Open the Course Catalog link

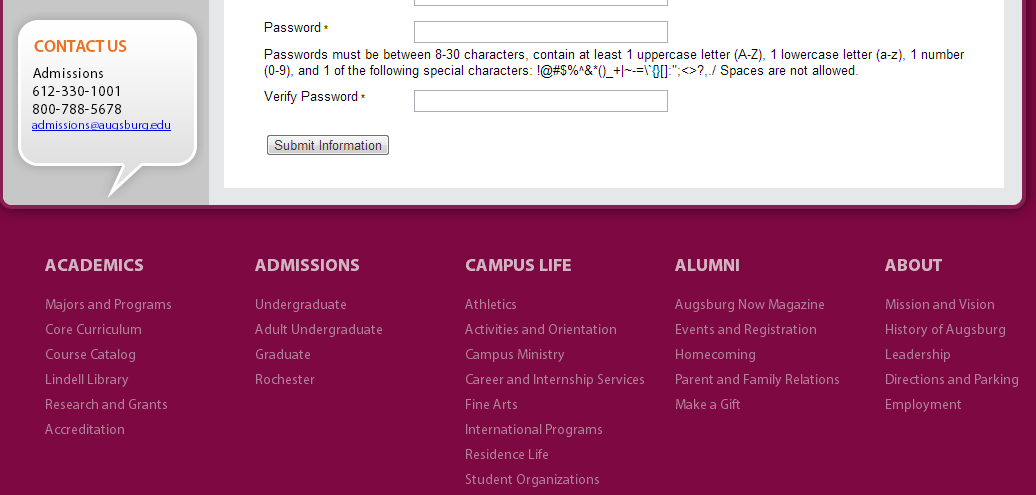[x=90, y=354]
